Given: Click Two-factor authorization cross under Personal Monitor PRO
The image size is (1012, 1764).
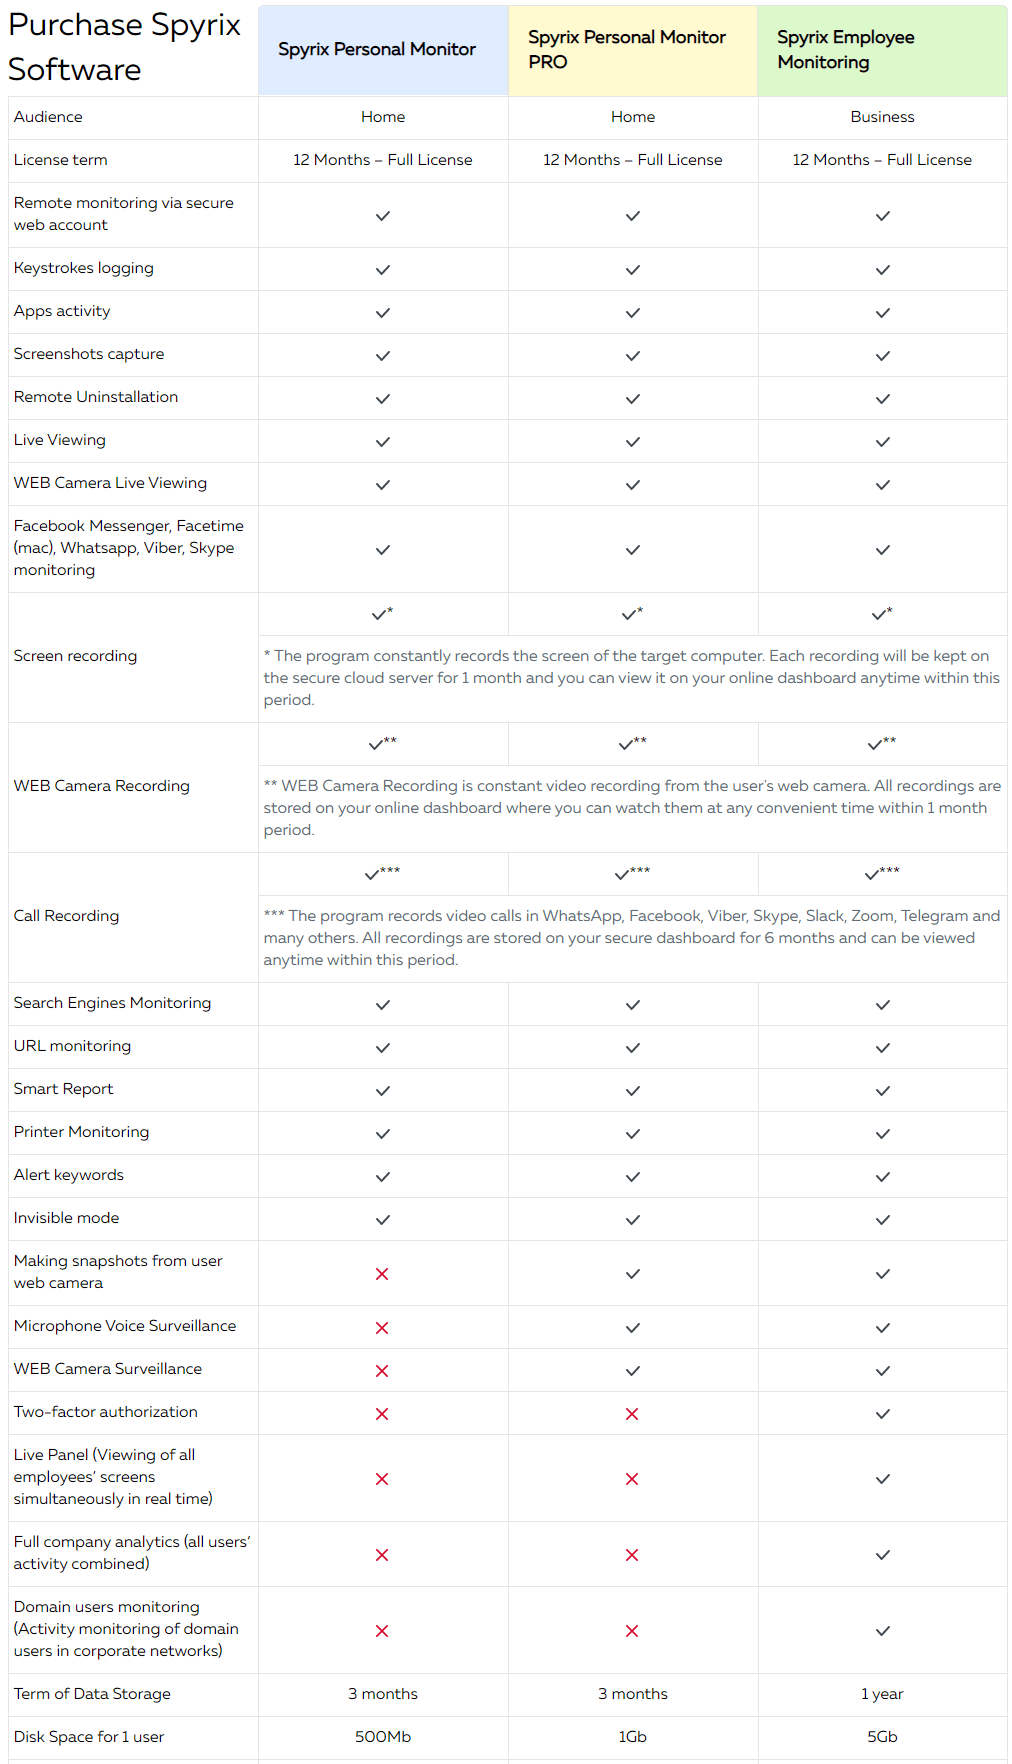Looking at the screenshot, I should click(632, 1414).
